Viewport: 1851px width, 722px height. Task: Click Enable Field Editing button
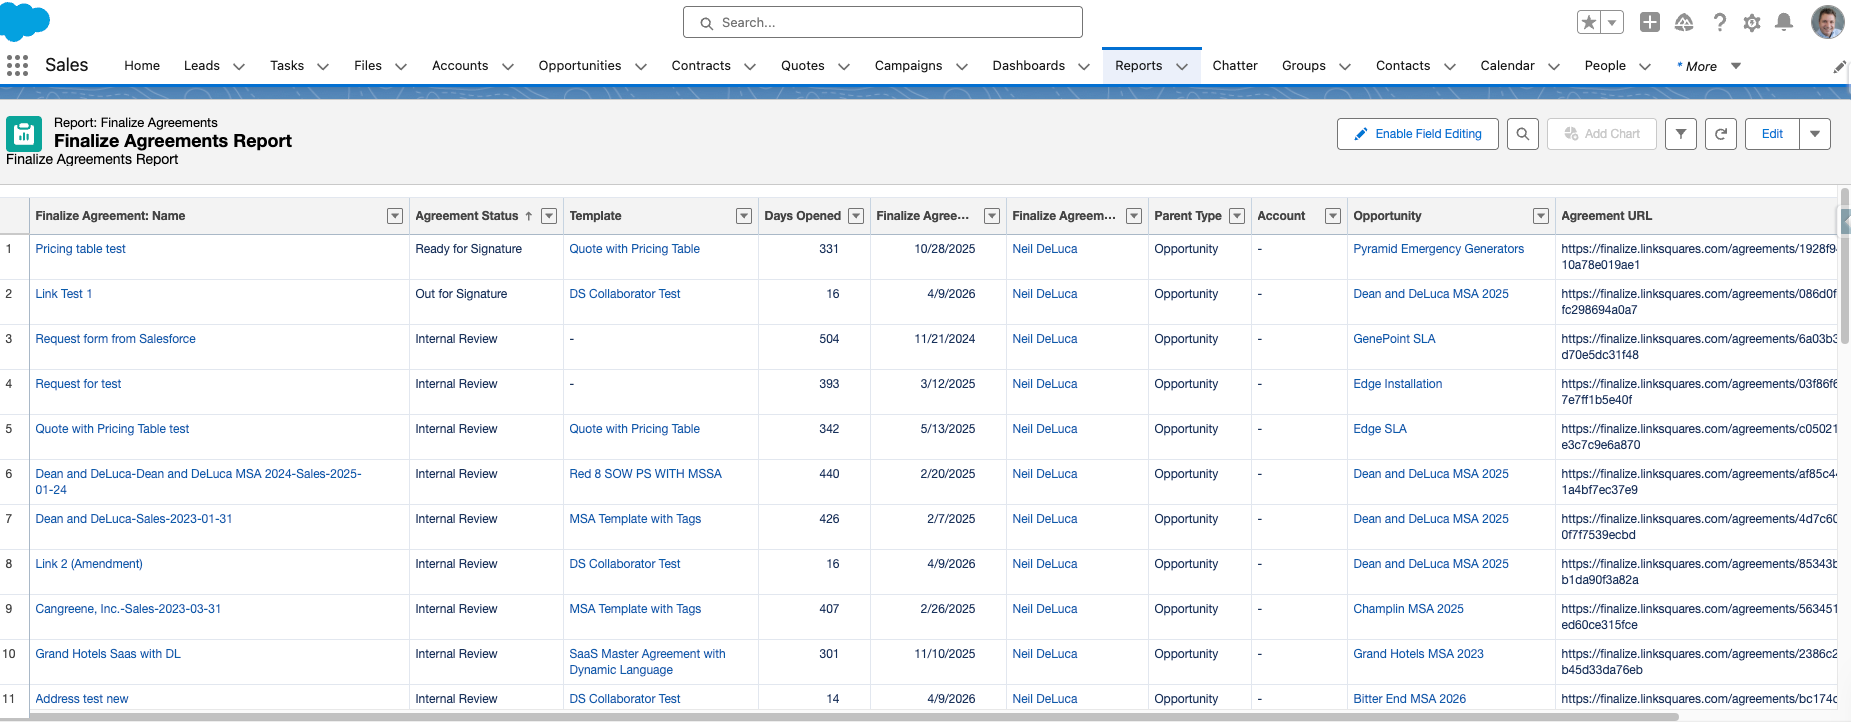[x=1417, y=134]
